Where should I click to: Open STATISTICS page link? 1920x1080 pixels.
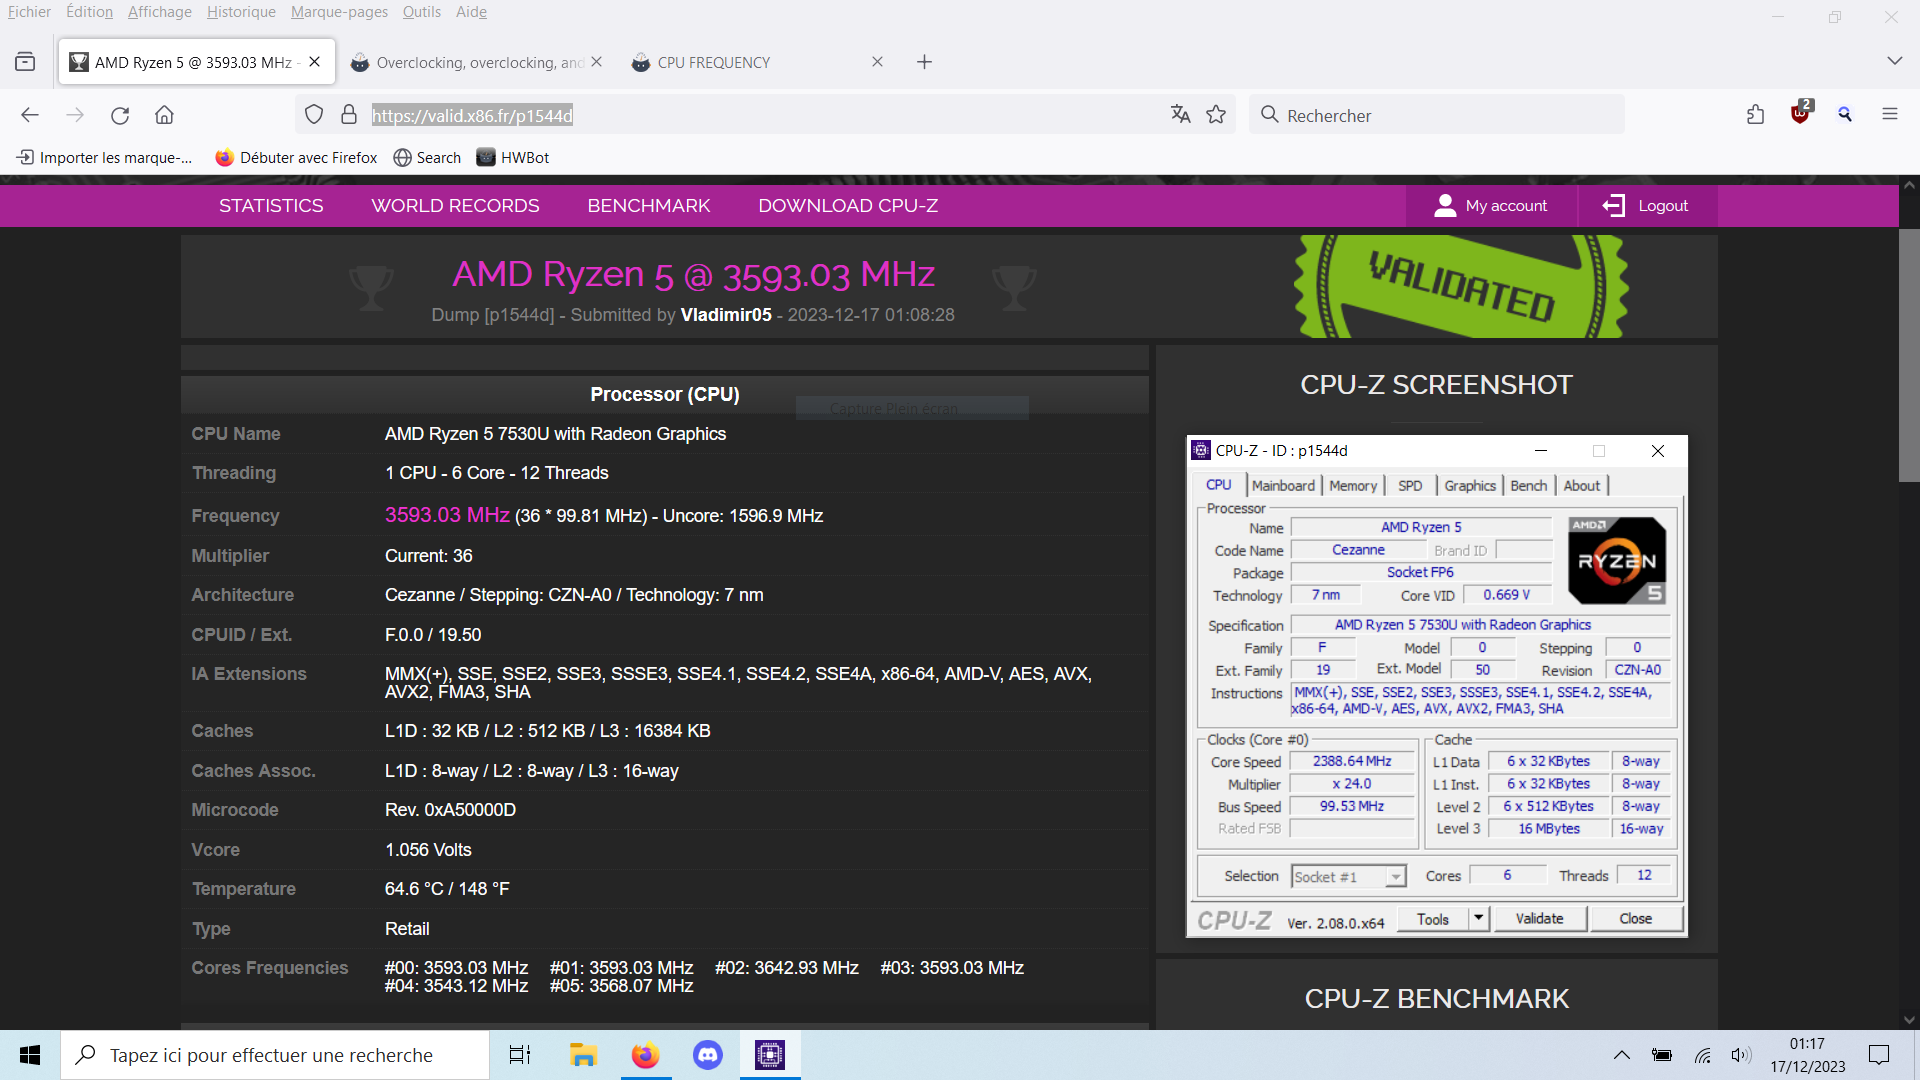click(271, 206)
